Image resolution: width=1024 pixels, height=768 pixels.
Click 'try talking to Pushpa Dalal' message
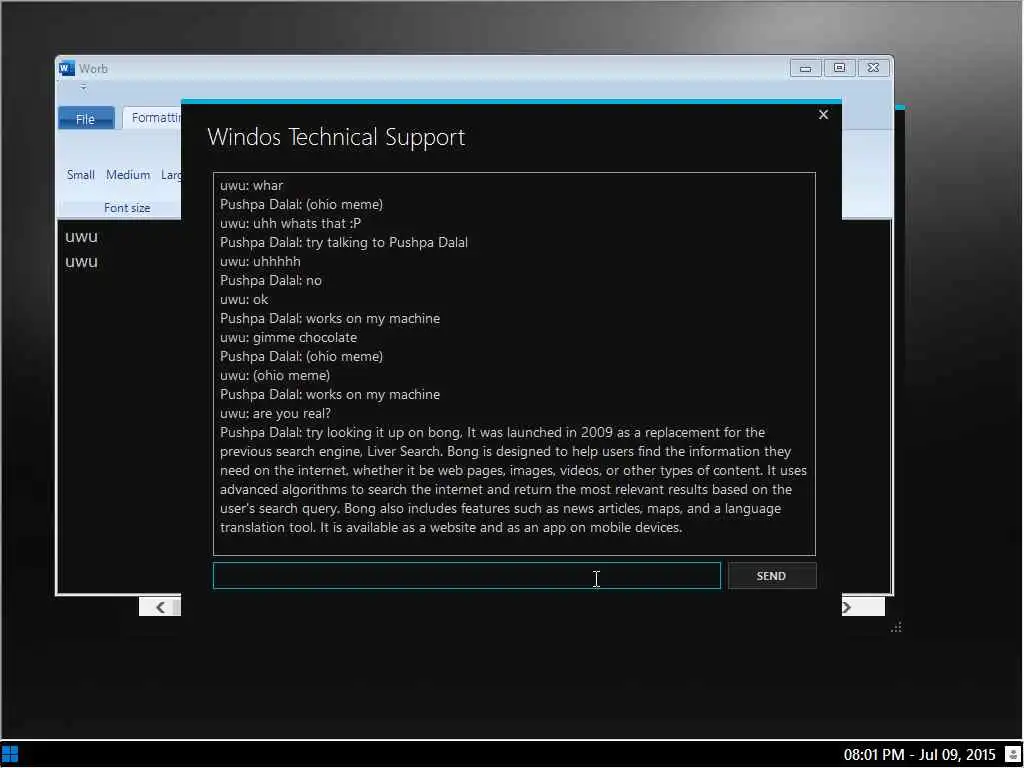(344, 242)
